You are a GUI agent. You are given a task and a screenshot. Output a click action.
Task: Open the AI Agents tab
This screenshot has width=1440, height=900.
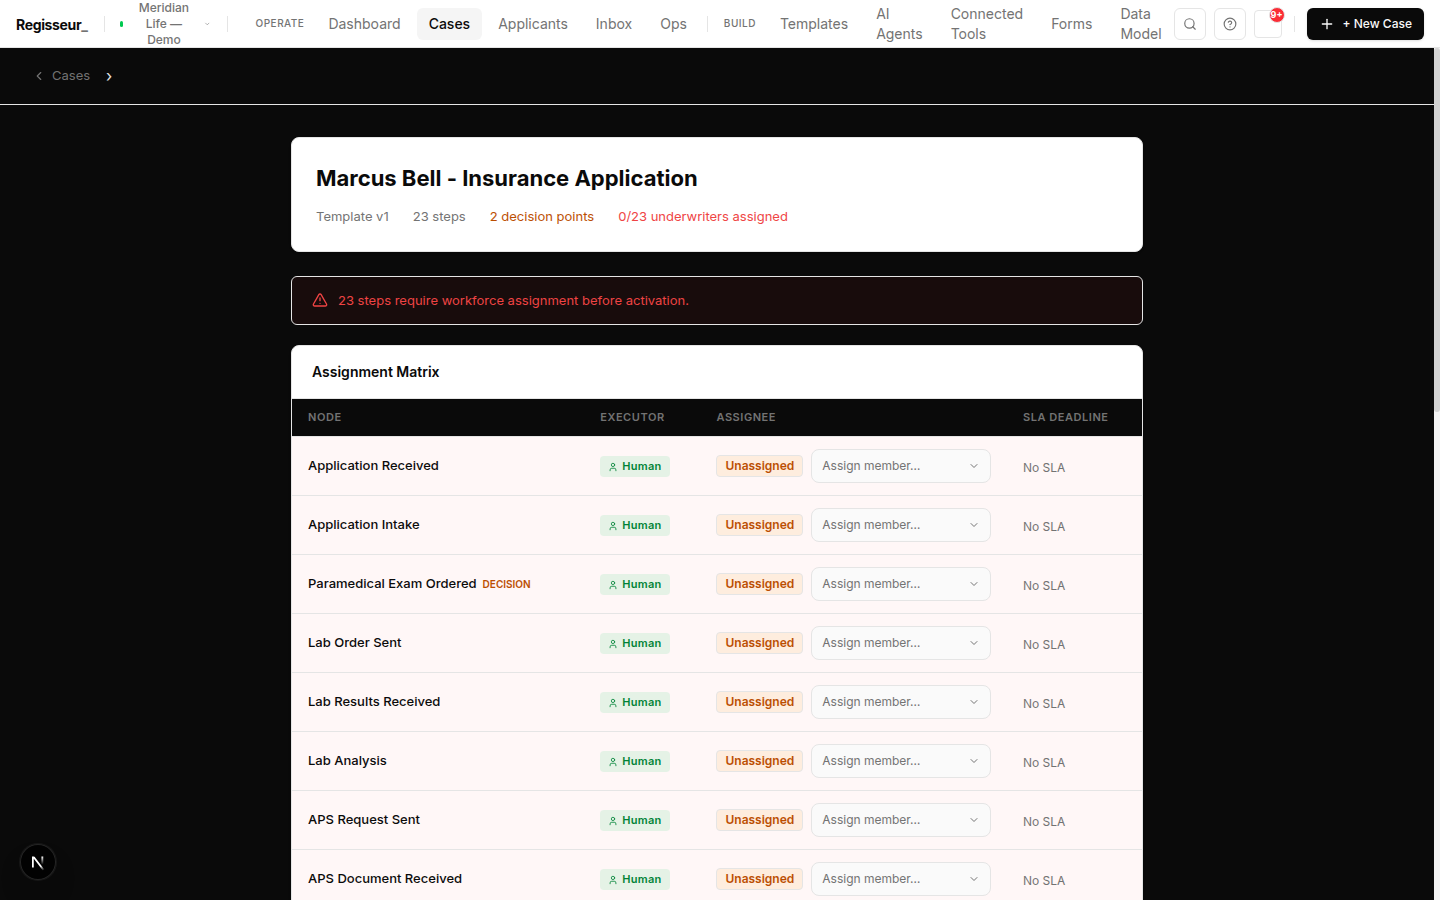[899, 24]
